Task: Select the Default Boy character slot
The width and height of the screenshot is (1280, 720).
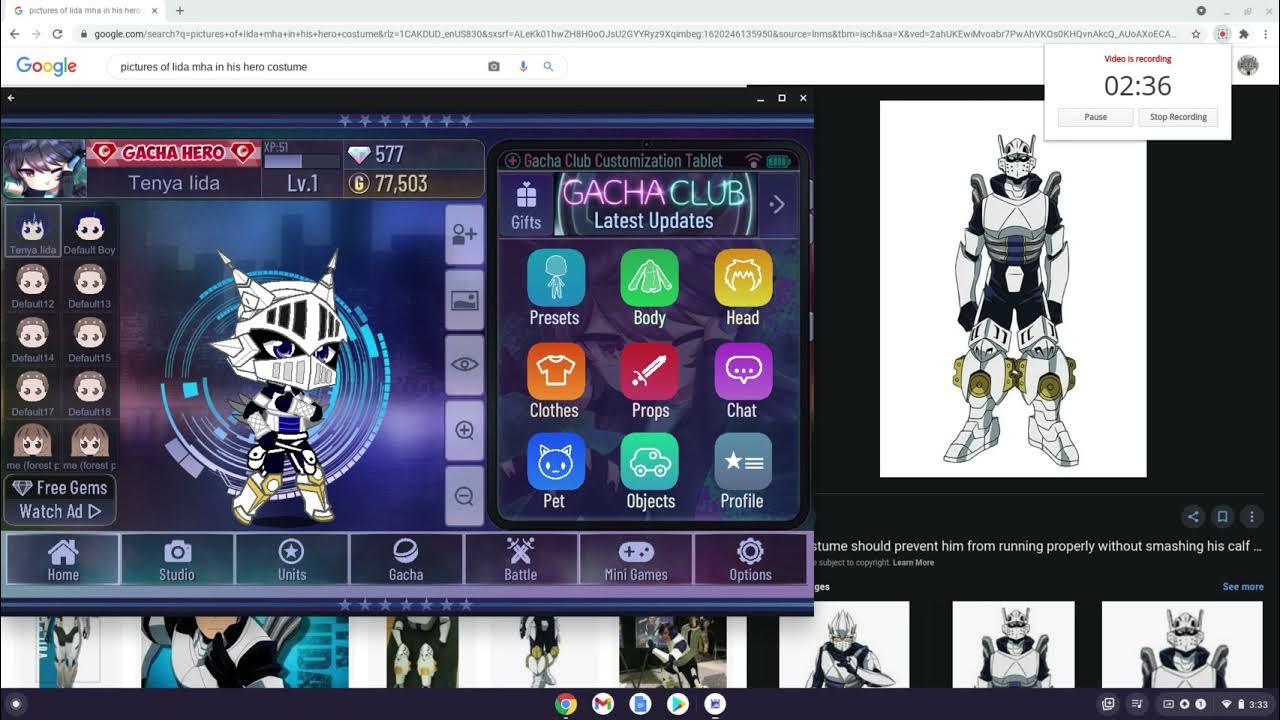Action: click(90, 231)
